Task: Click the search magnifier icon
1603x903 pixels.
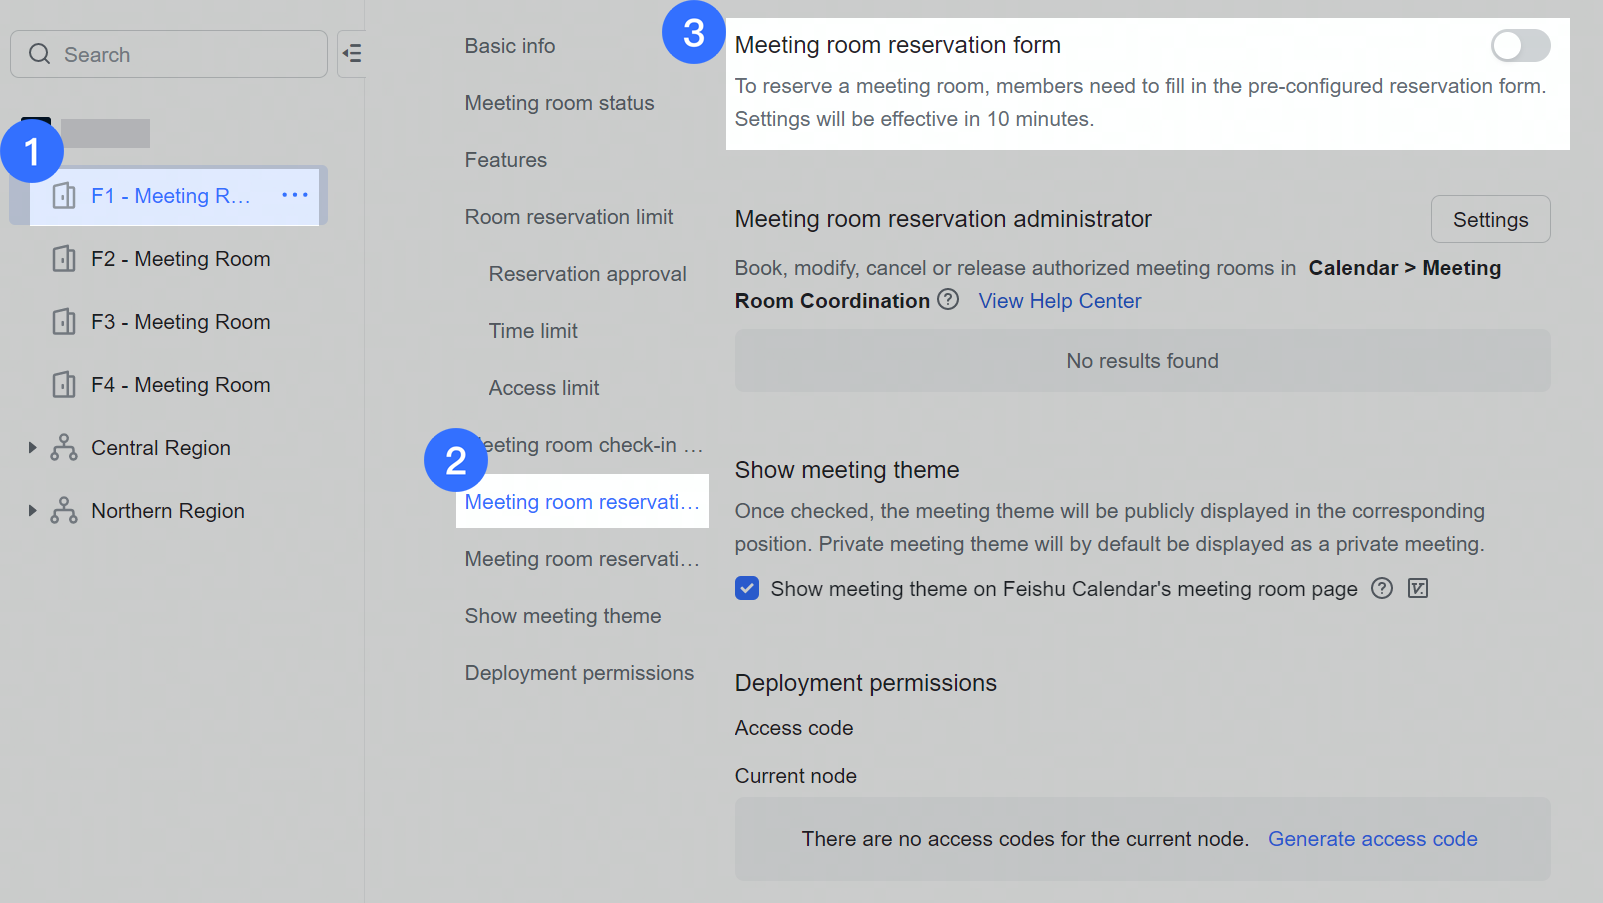Action: [x=40, y=54]
